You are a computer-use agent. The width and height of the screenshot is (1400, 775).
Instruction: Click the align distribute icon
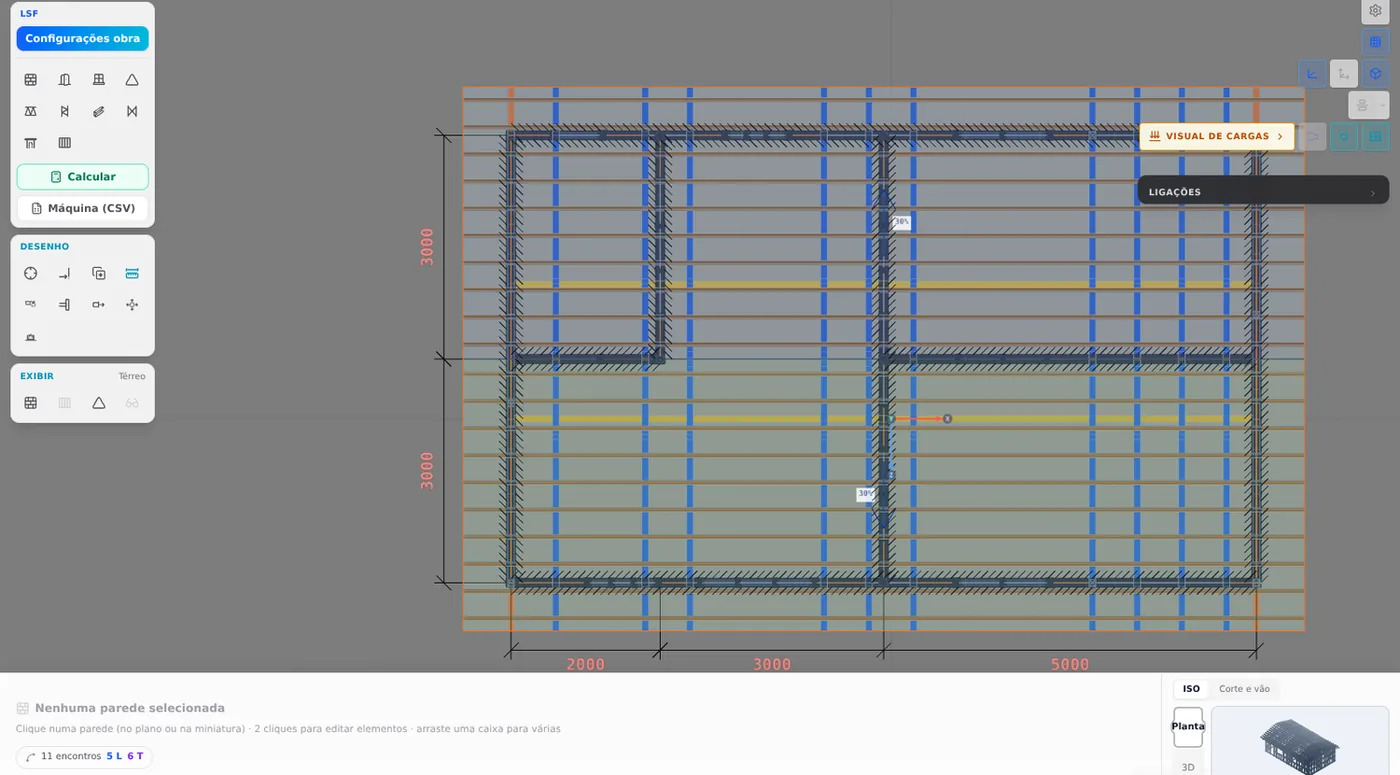1362,105
